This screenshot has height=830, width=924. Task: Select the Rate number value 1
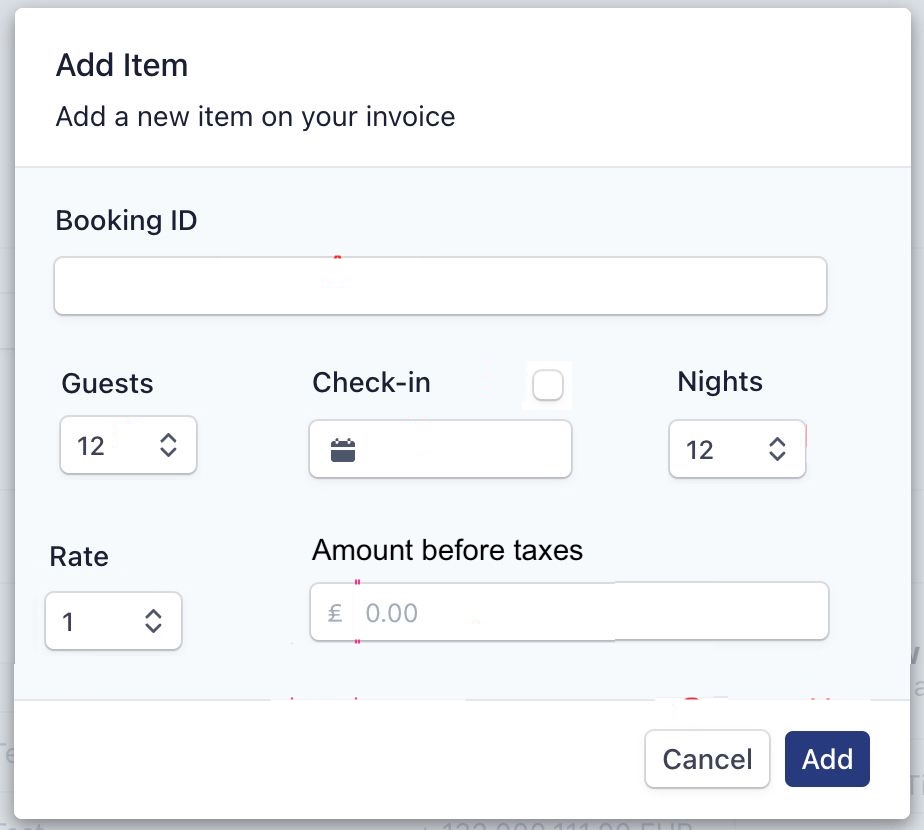(x=70, y=623)
